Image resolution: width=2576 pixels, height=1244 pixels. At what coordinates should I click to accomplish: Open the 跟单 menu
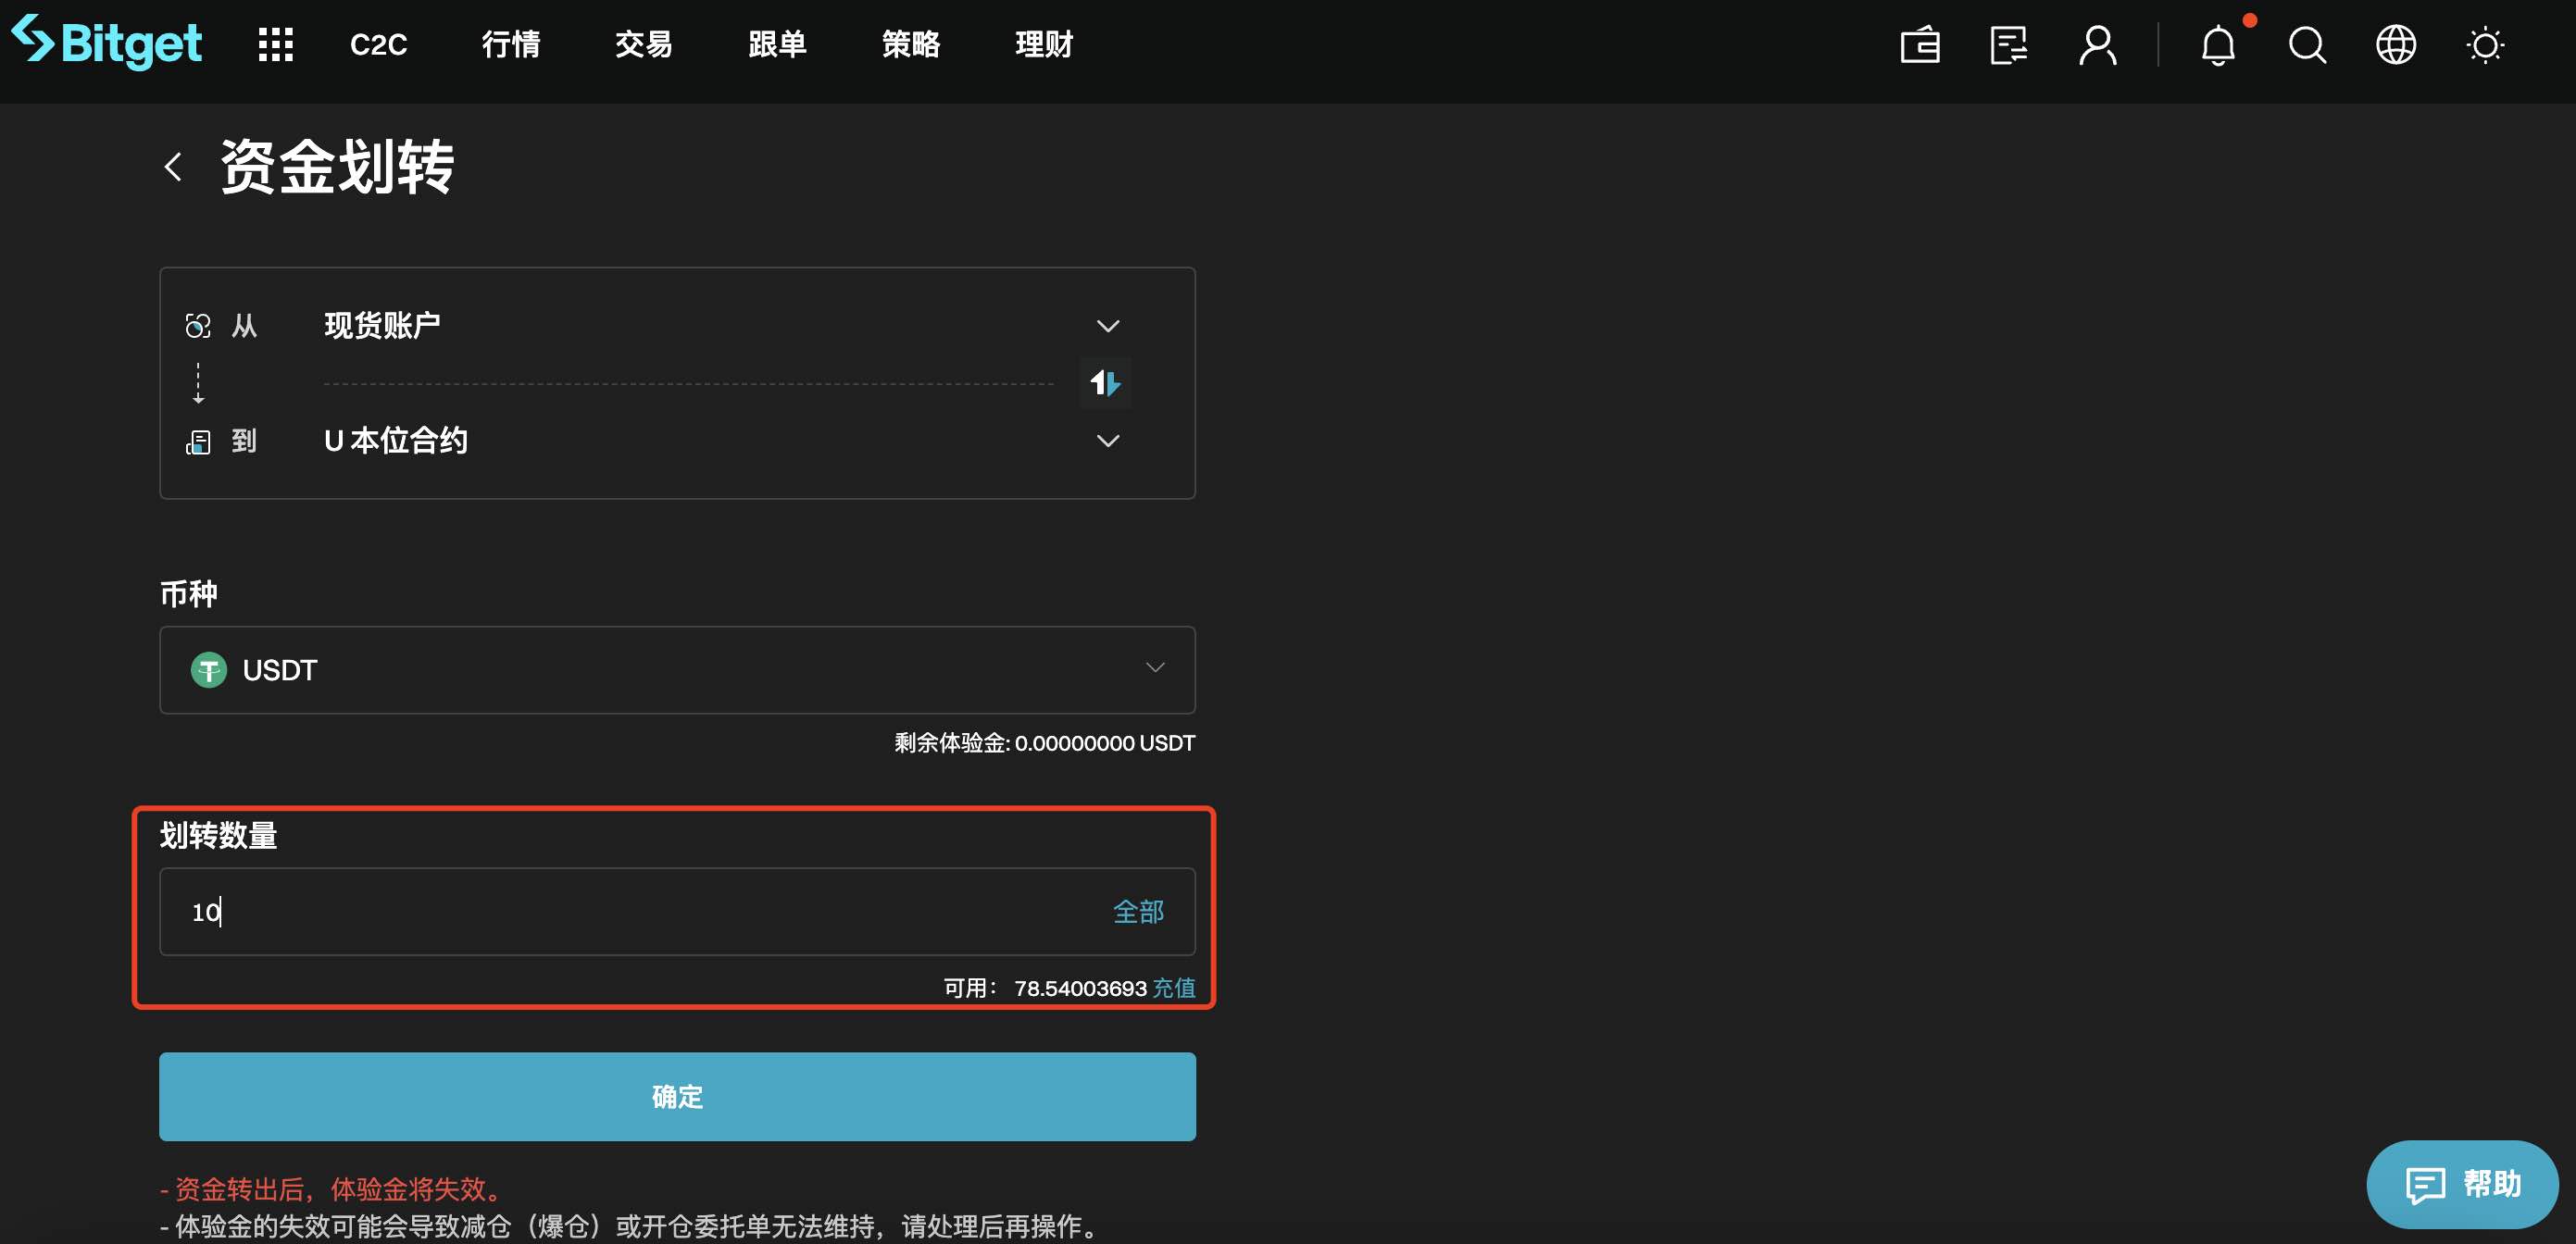[777, 44]
